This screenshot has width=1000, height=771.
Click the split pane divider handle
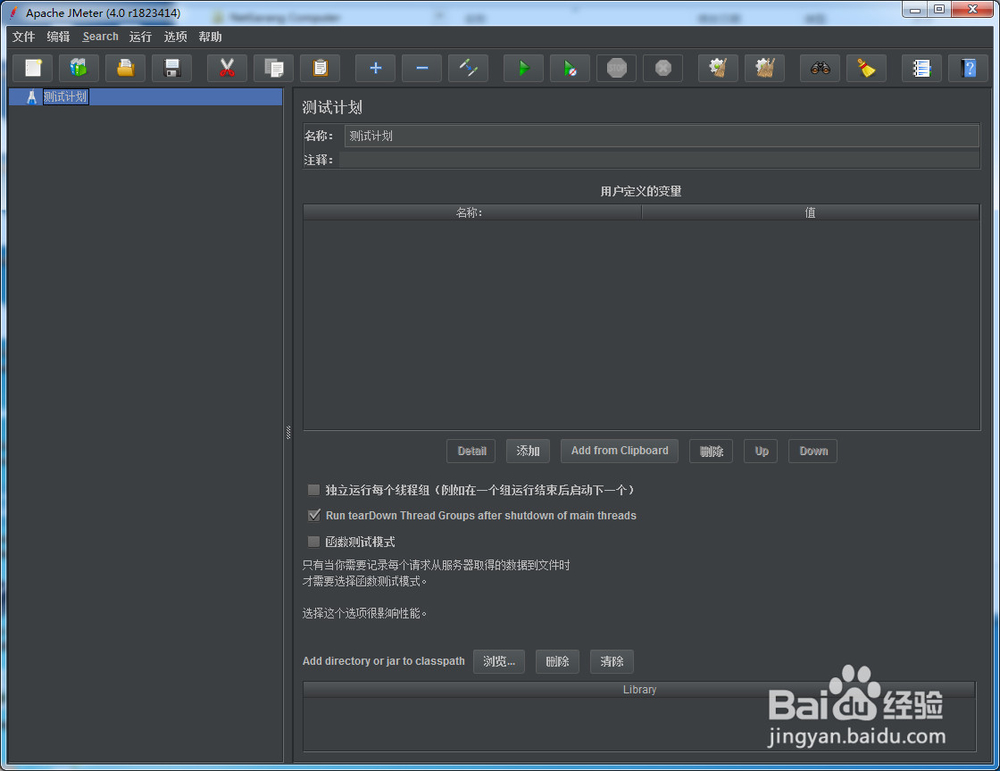[x=288, y=432]
